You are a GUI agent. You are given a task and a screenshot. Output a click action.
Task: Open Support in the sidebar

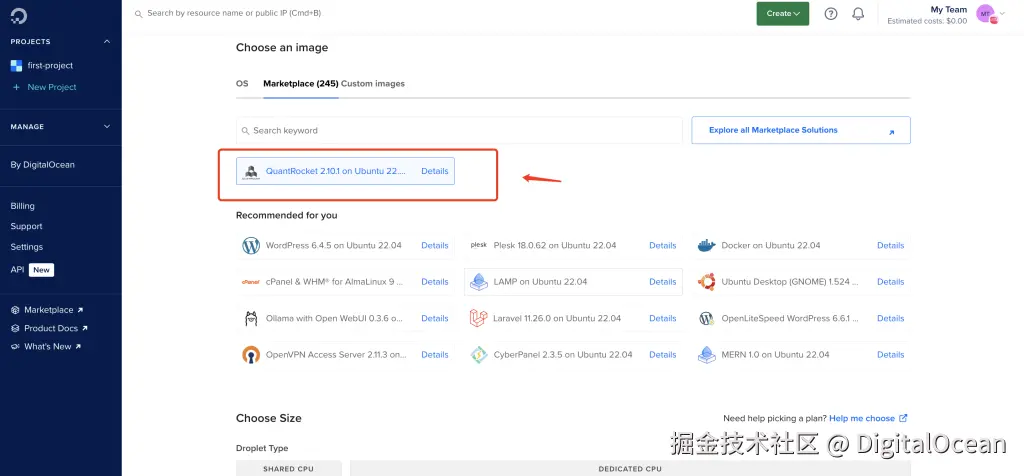point(26,227)
